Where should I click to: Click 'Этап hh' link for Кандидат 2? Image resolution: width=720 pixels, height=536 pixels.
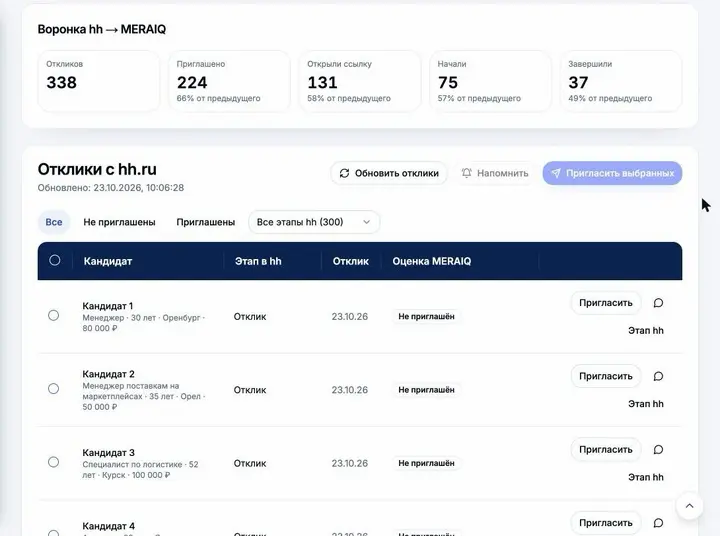point(646,404)
